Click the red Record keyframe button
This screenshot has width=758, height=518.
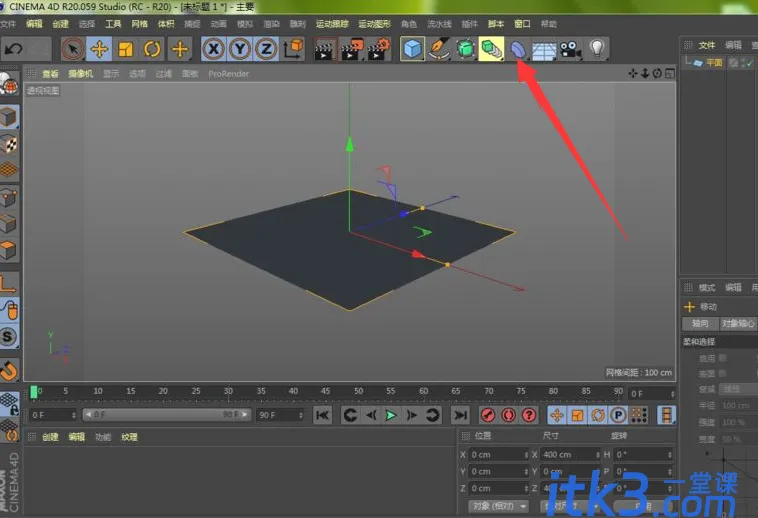488,415
